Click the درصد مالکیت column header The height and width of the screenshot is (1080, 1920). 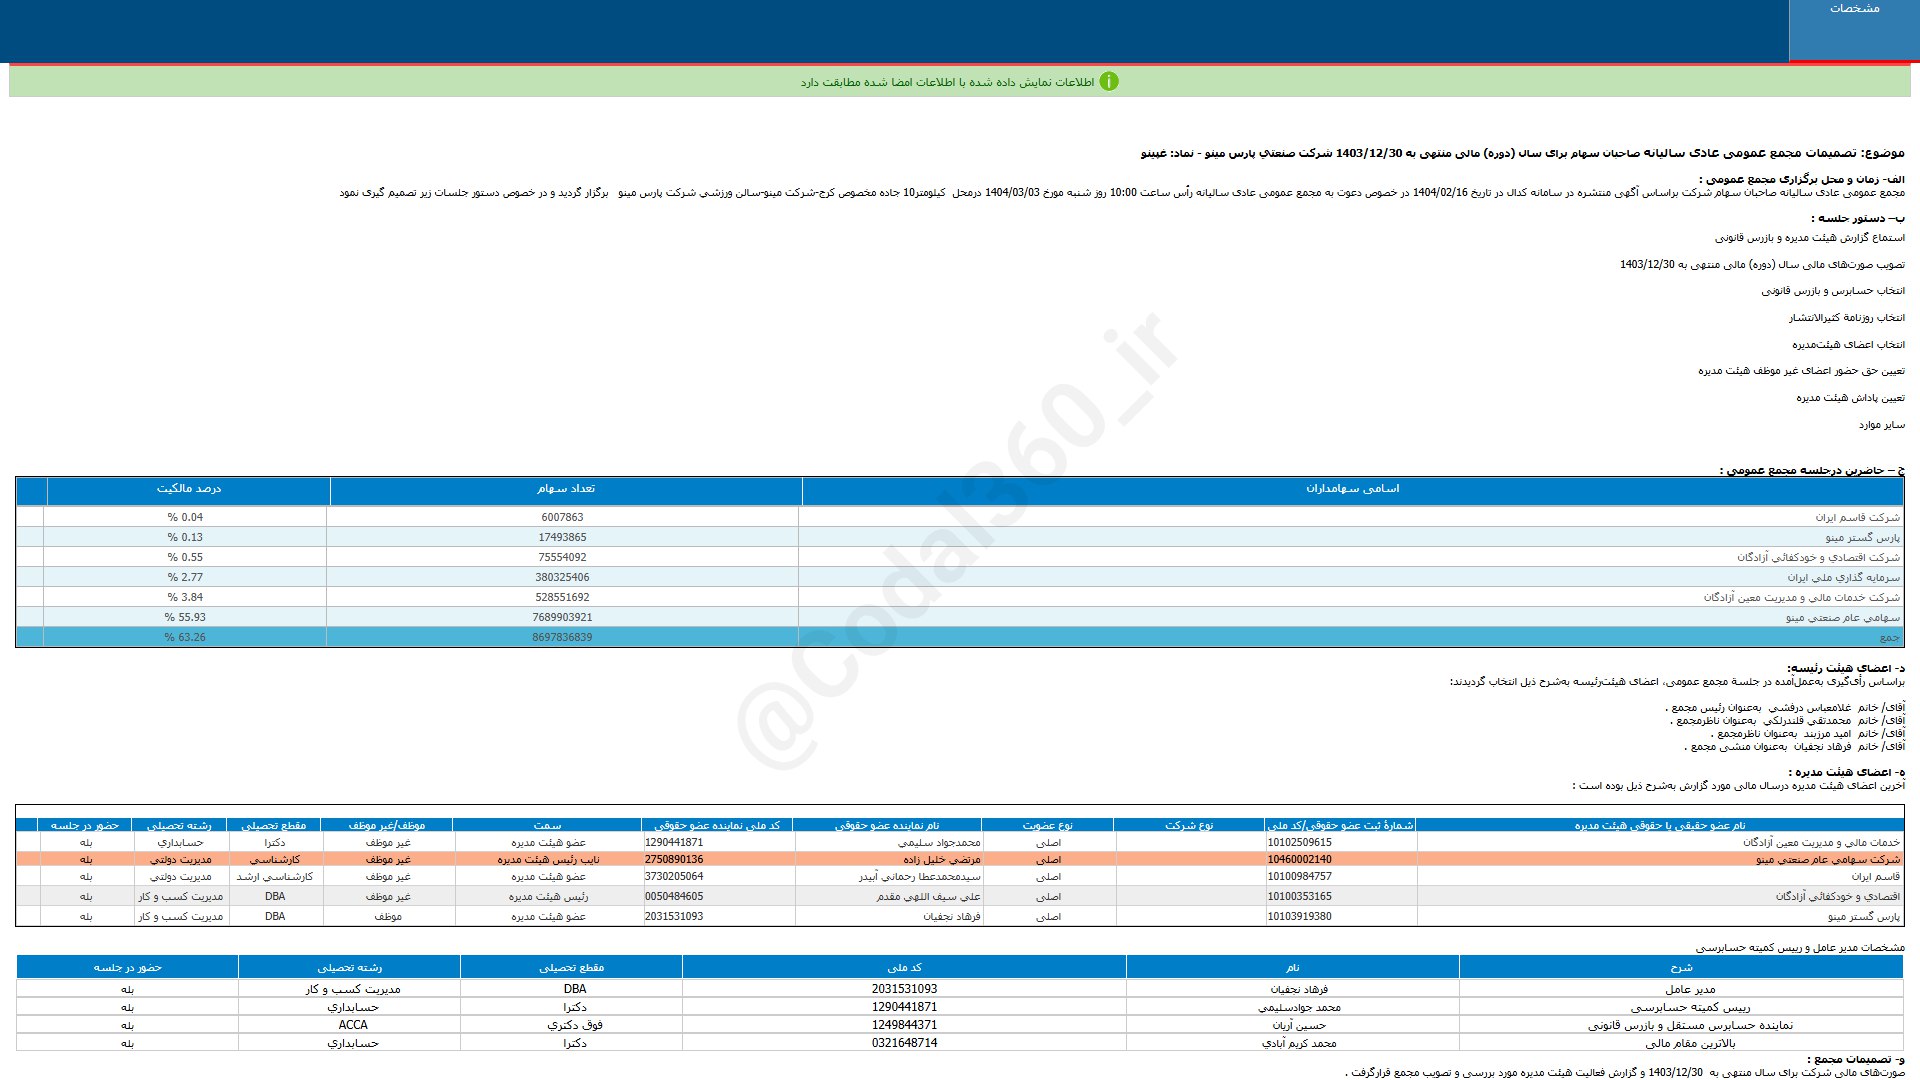[188, 489]
